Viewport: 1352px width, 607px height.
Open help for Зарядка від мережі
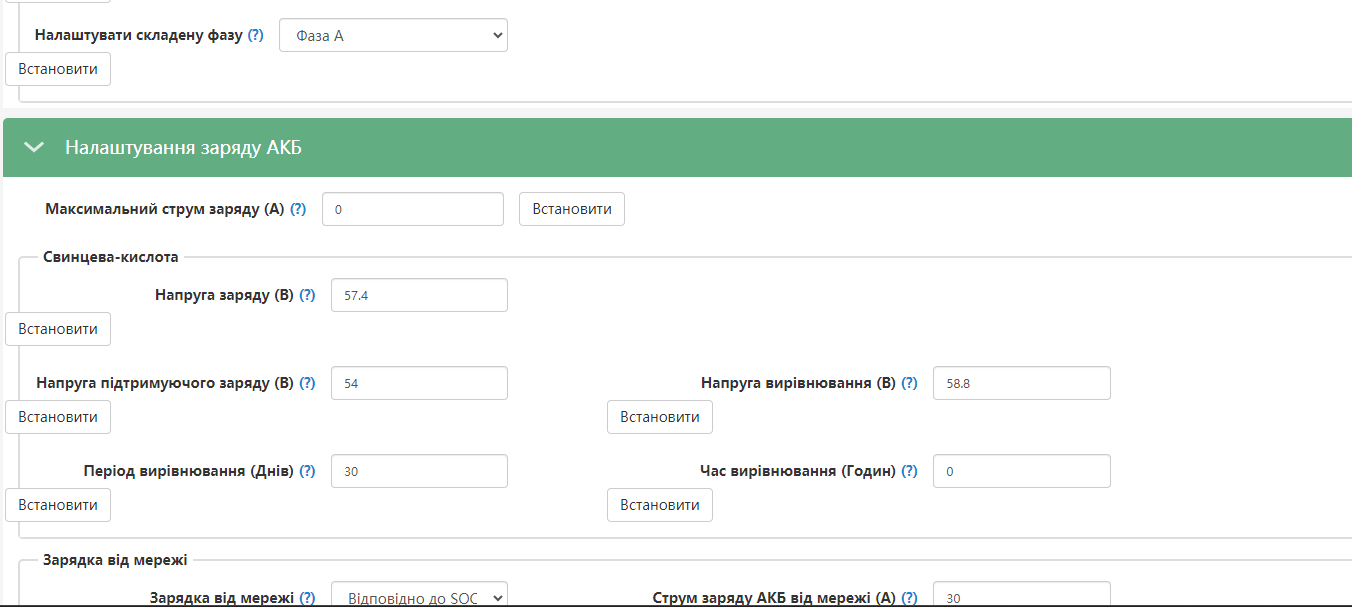pyautogui.click(x=307, y=598)
